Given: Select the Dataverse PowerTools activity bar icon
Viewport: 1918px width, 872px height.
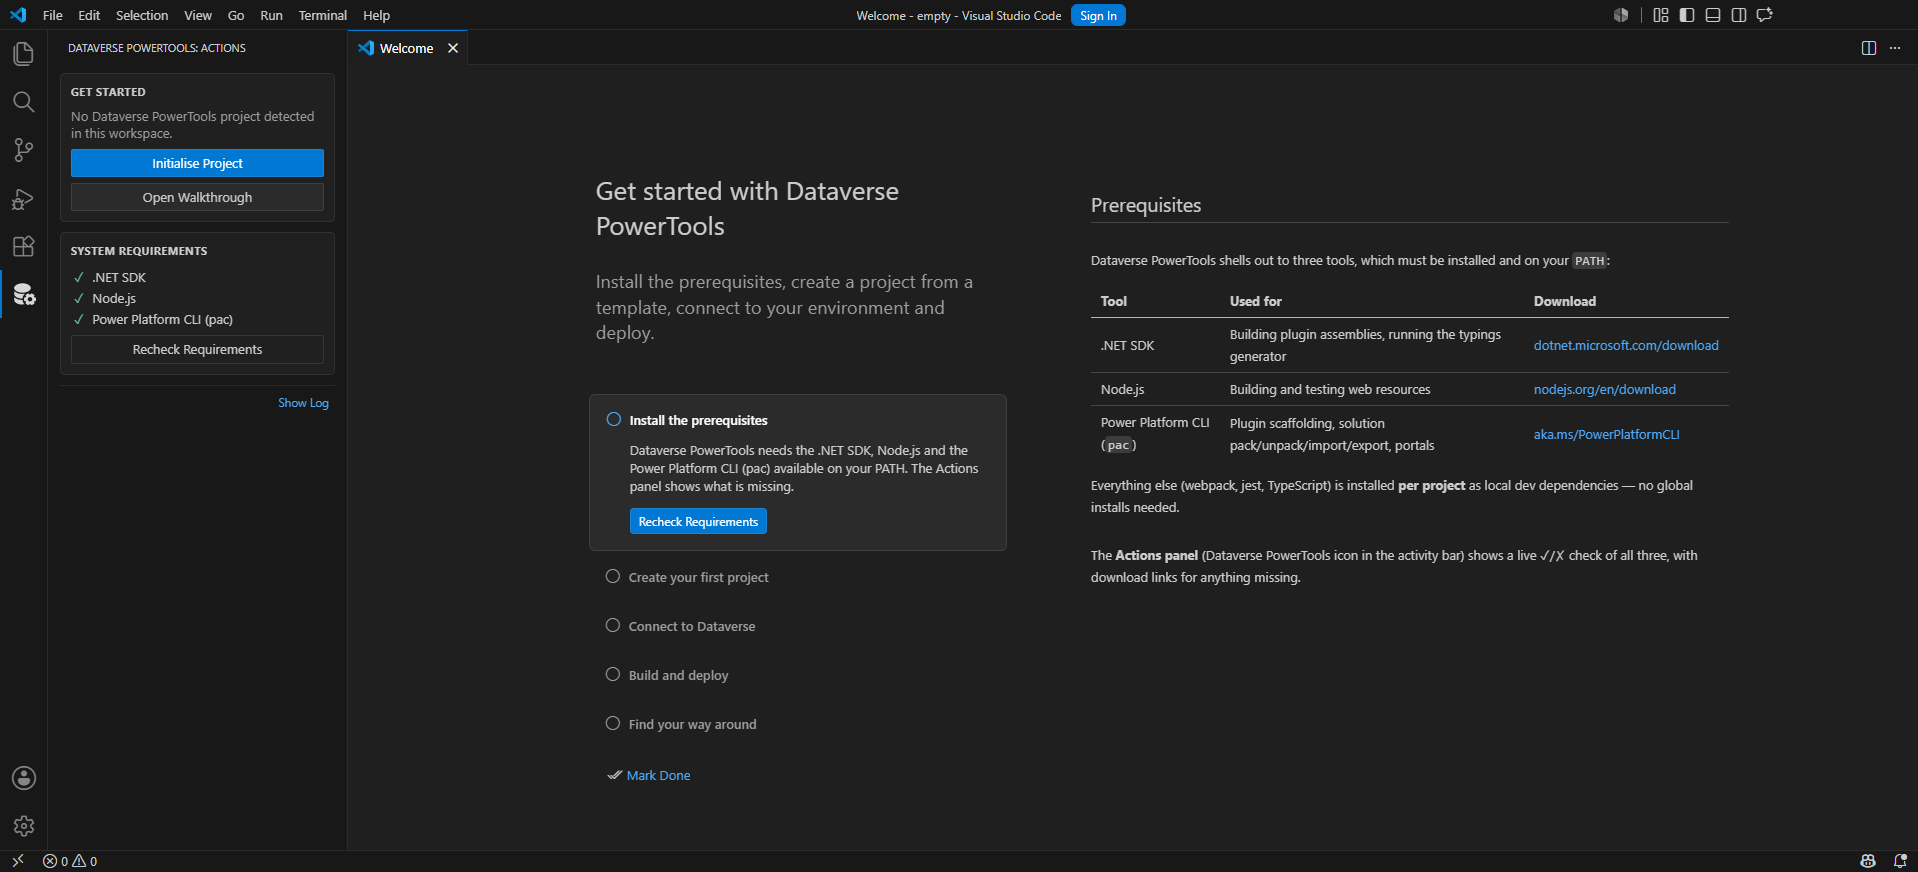Looking at the screenshot, I should pyautogui.click(x=24, y=294).
